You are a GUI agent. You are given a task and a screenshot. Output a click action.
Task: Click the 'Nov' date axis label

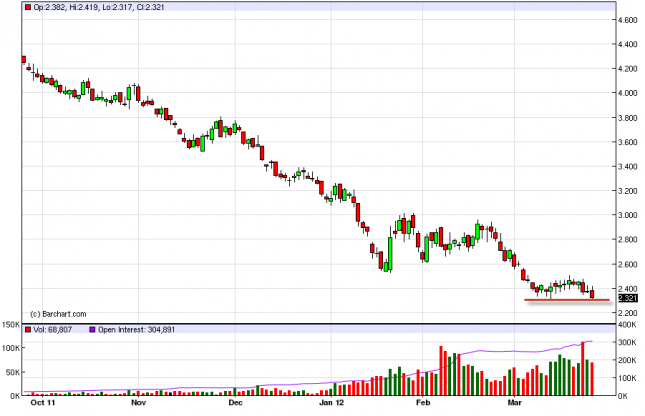[139, 402]
